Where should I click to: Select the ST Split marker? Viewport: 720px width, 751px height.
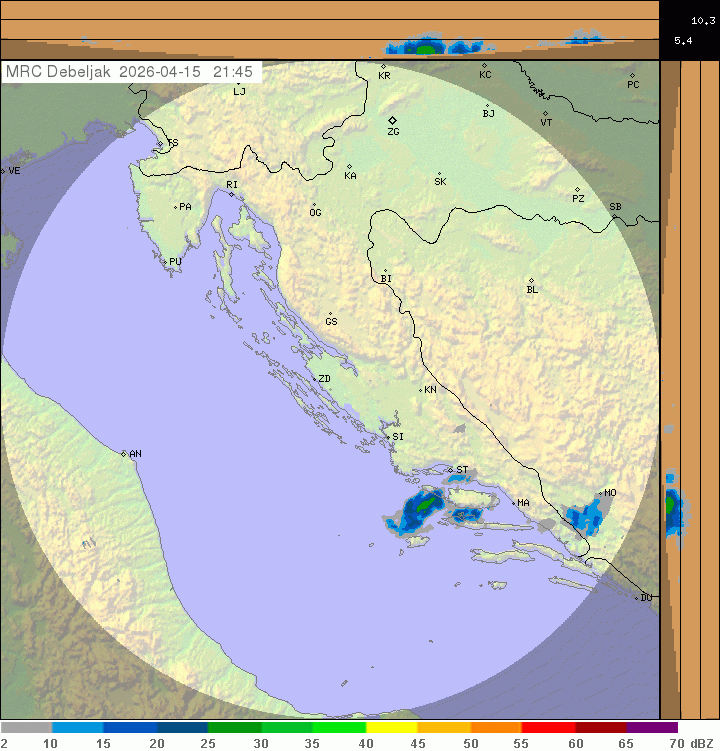[451, 469]
